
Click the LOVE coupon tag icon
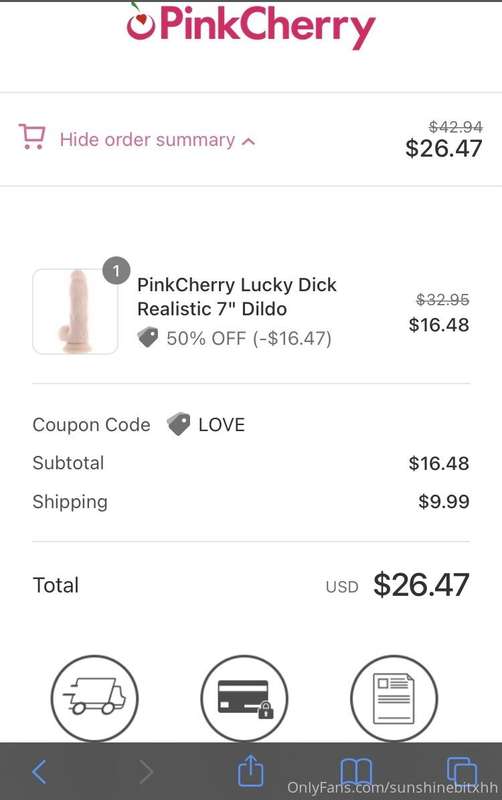click(179, 424)
